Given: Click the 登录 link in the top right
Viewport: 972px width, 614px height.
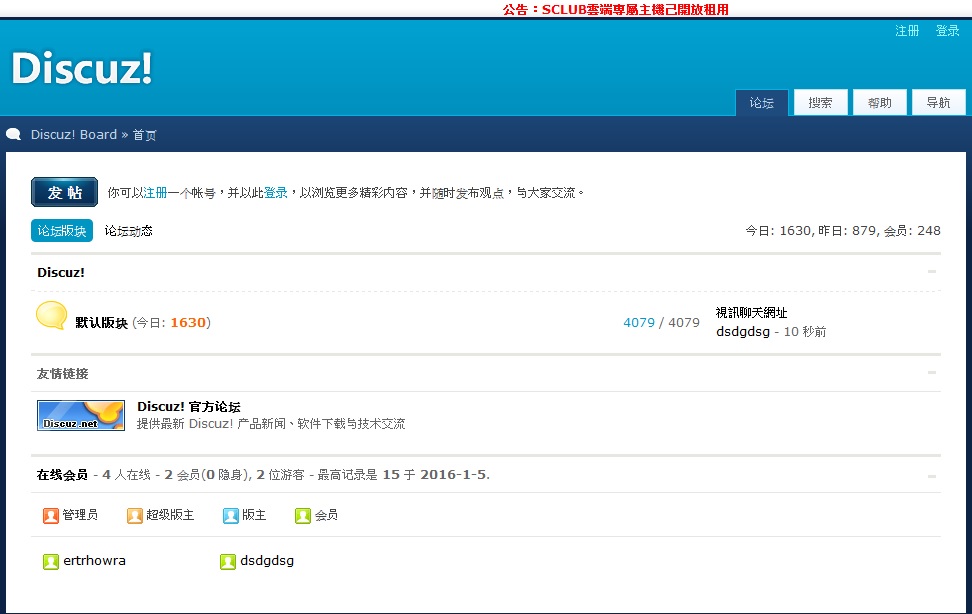Looking at the screenshot, I should tap(947, 30).
